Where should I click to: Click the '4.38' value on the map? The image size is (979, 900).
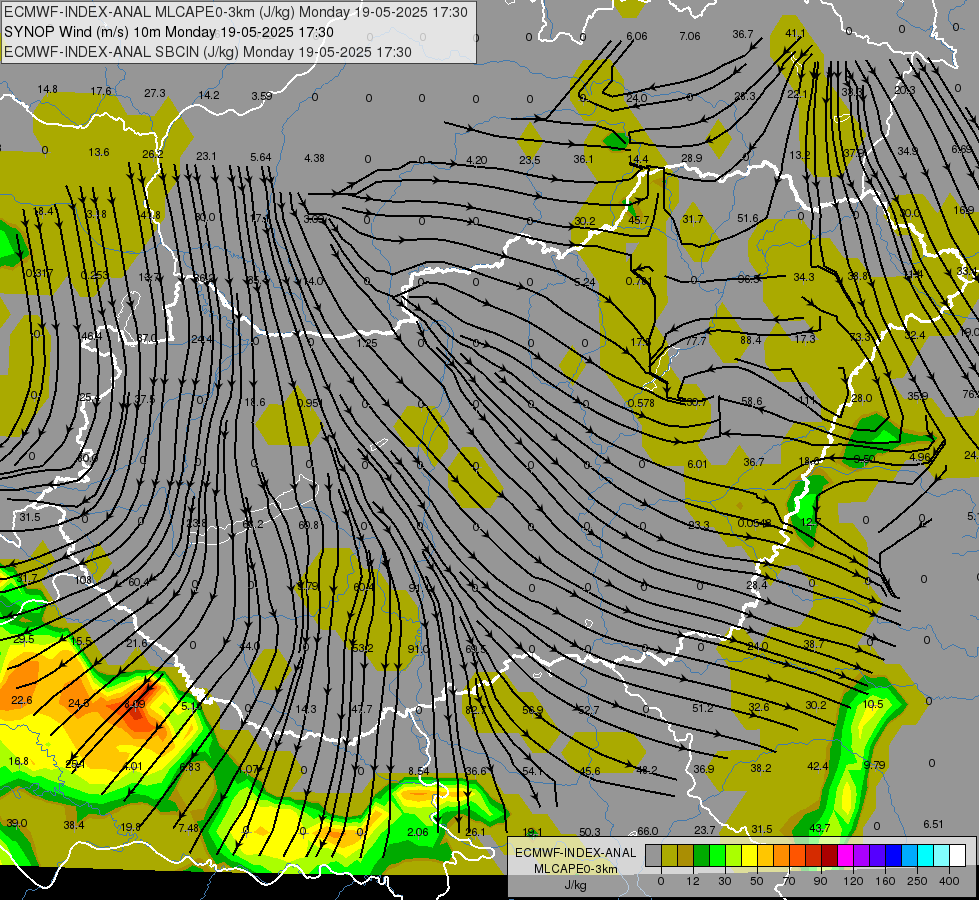[314, 159]
